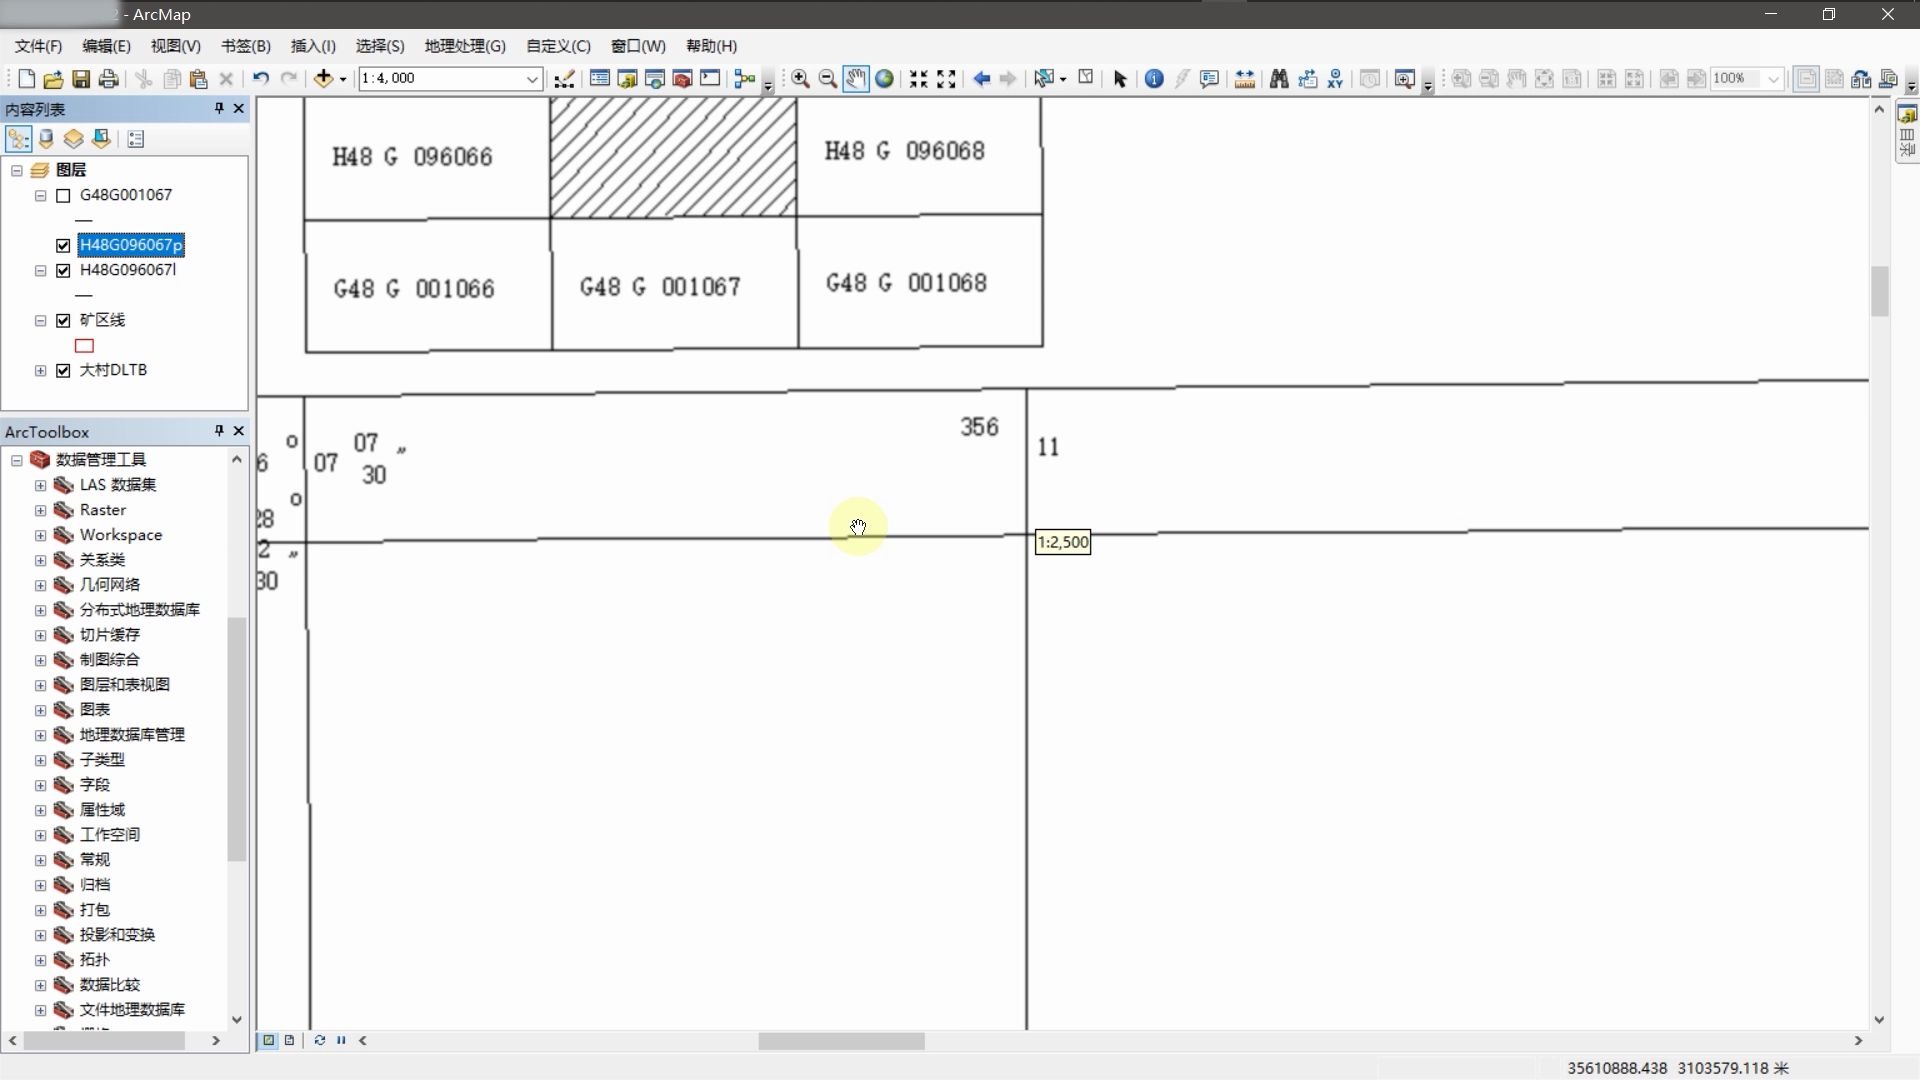Enable the G48G001067 layer checkbox
This screenshot has width=1920, height=1080.
[x=64, y=196]
